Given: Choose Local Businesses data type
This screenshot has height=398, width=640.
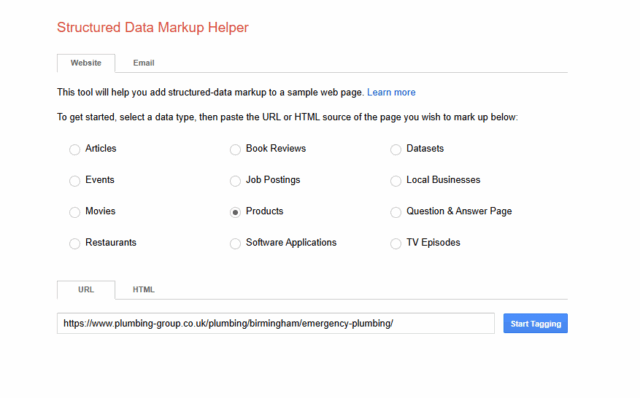Looking at the screenshot, I should pyautogui.click(x=396, y=181).
